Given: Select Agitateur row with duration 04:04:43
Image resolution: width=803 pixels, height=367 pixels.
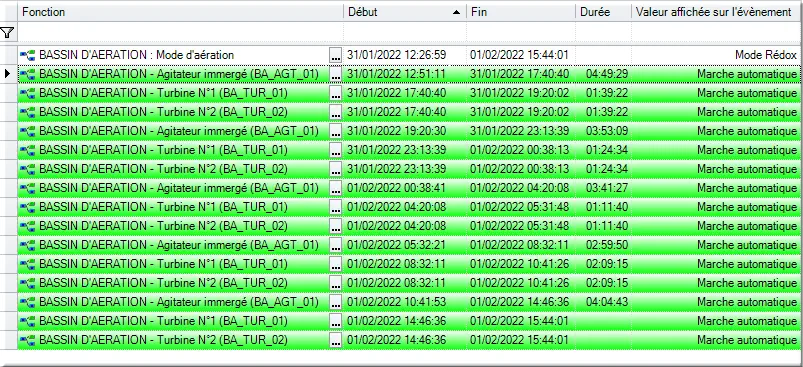Looking at the screenshot, I should click(x=409, y=302).
